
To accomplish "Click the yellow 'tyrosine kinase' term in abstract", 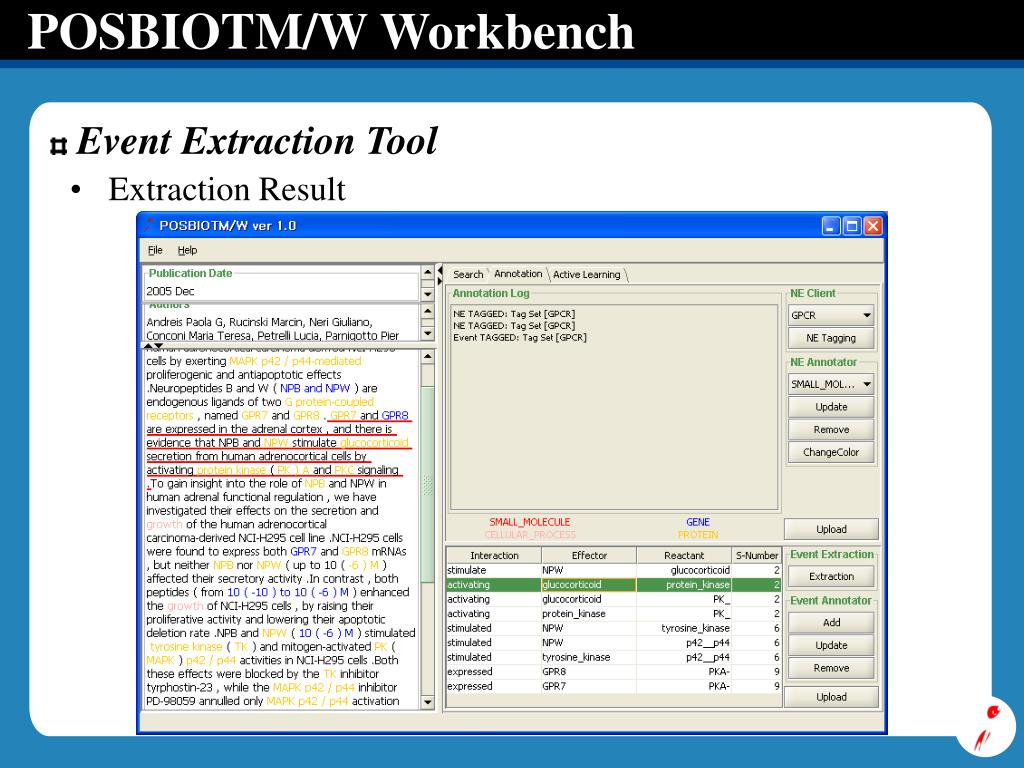I will 186,647.
